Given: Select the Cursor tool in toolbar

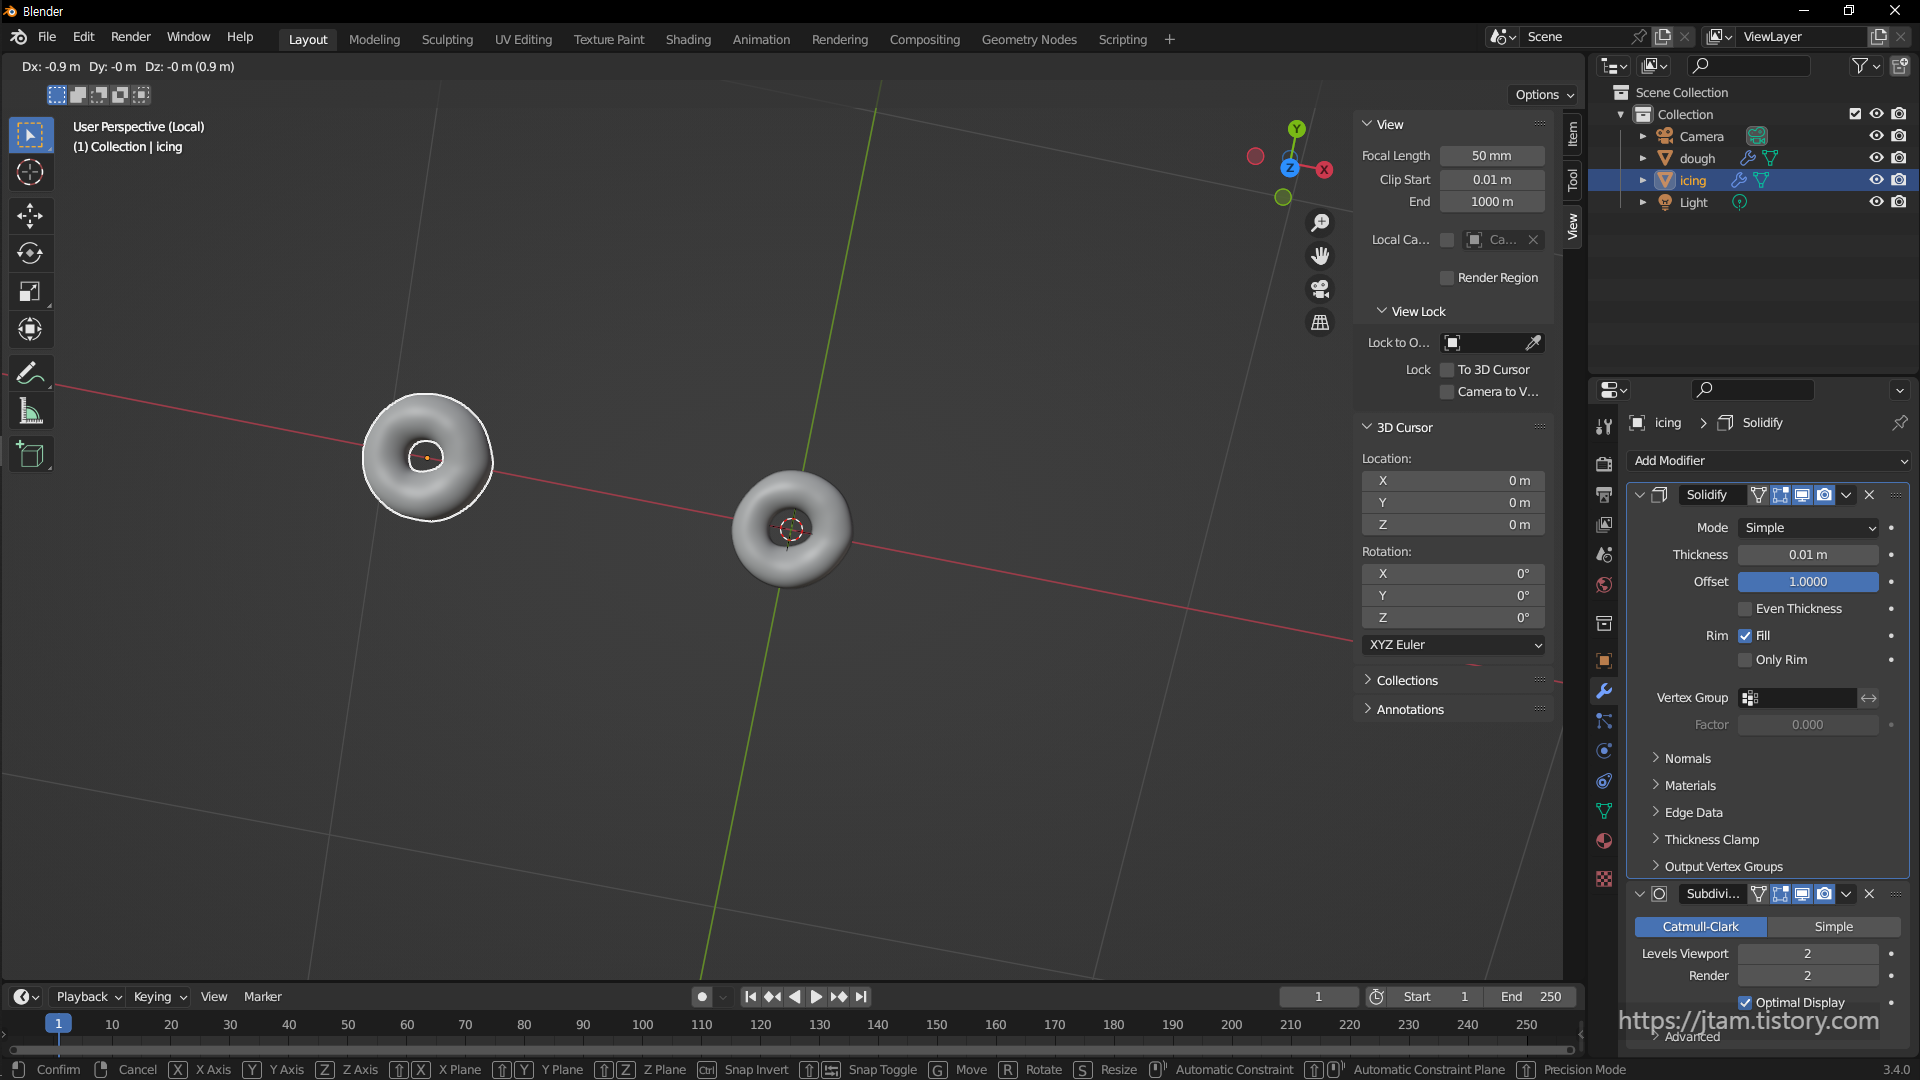Looking at the screenshot, I should click(30, 172).
